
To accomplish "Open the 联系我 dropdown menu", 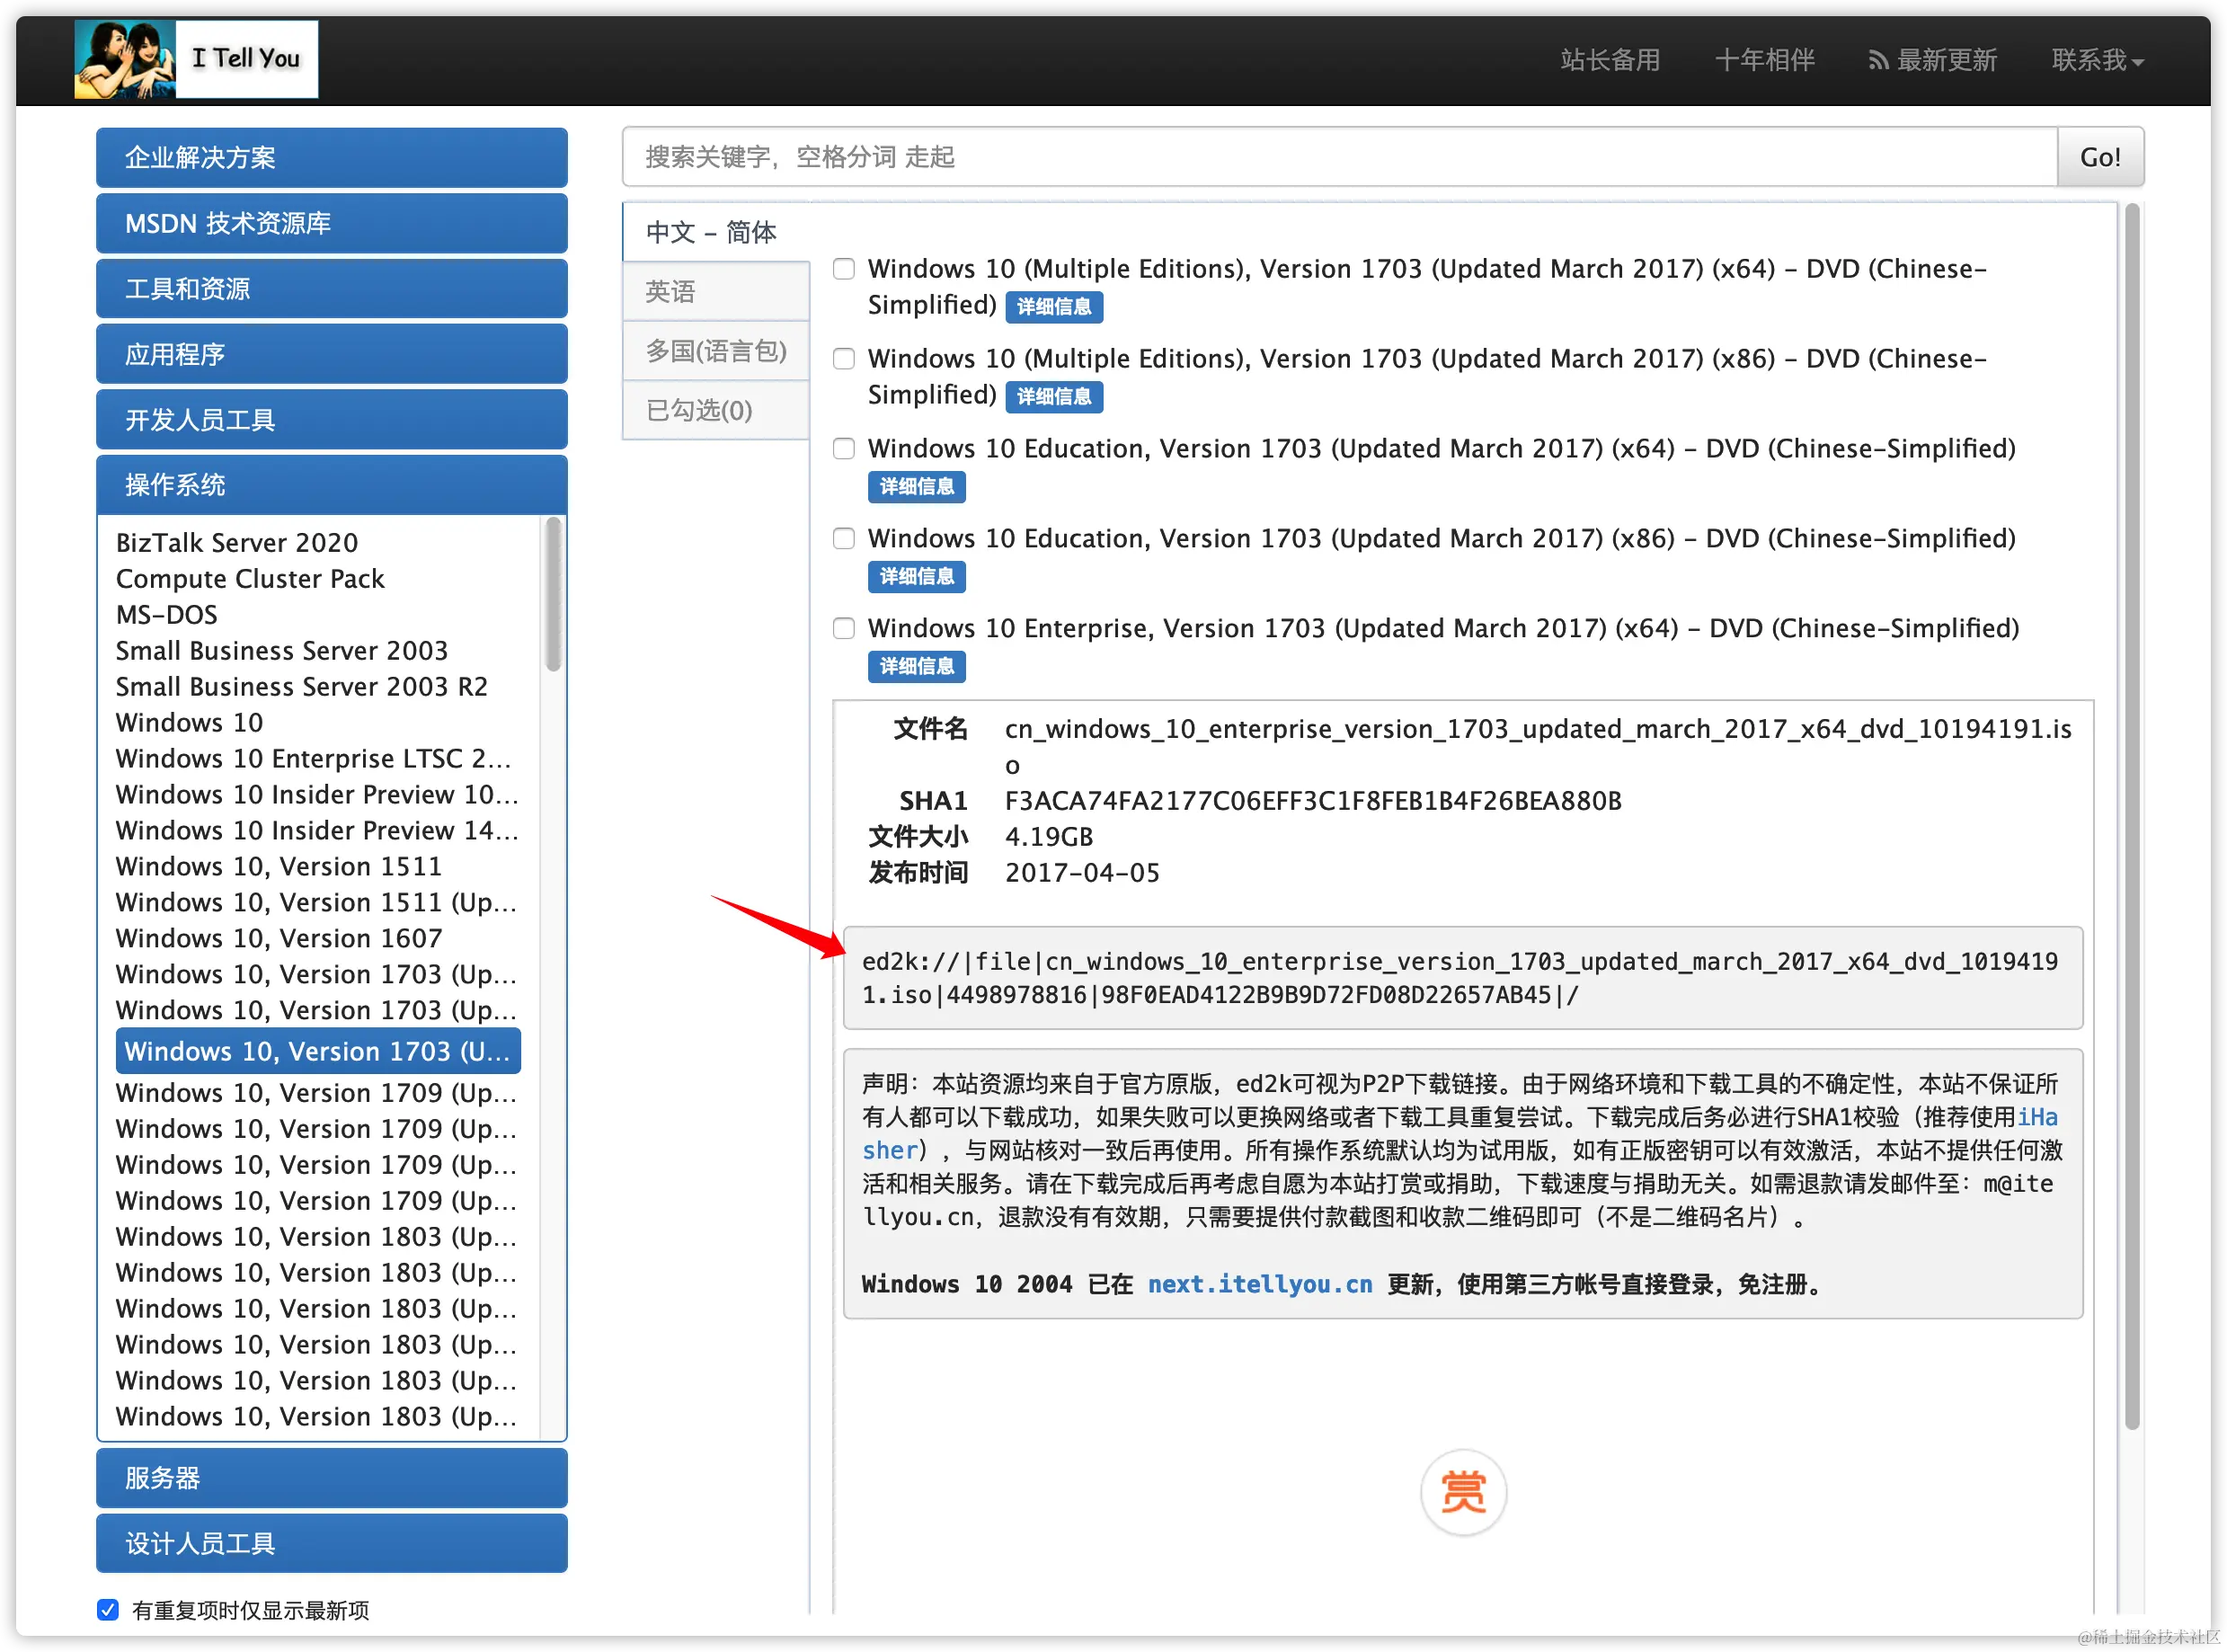I will tap(2096, 60).
